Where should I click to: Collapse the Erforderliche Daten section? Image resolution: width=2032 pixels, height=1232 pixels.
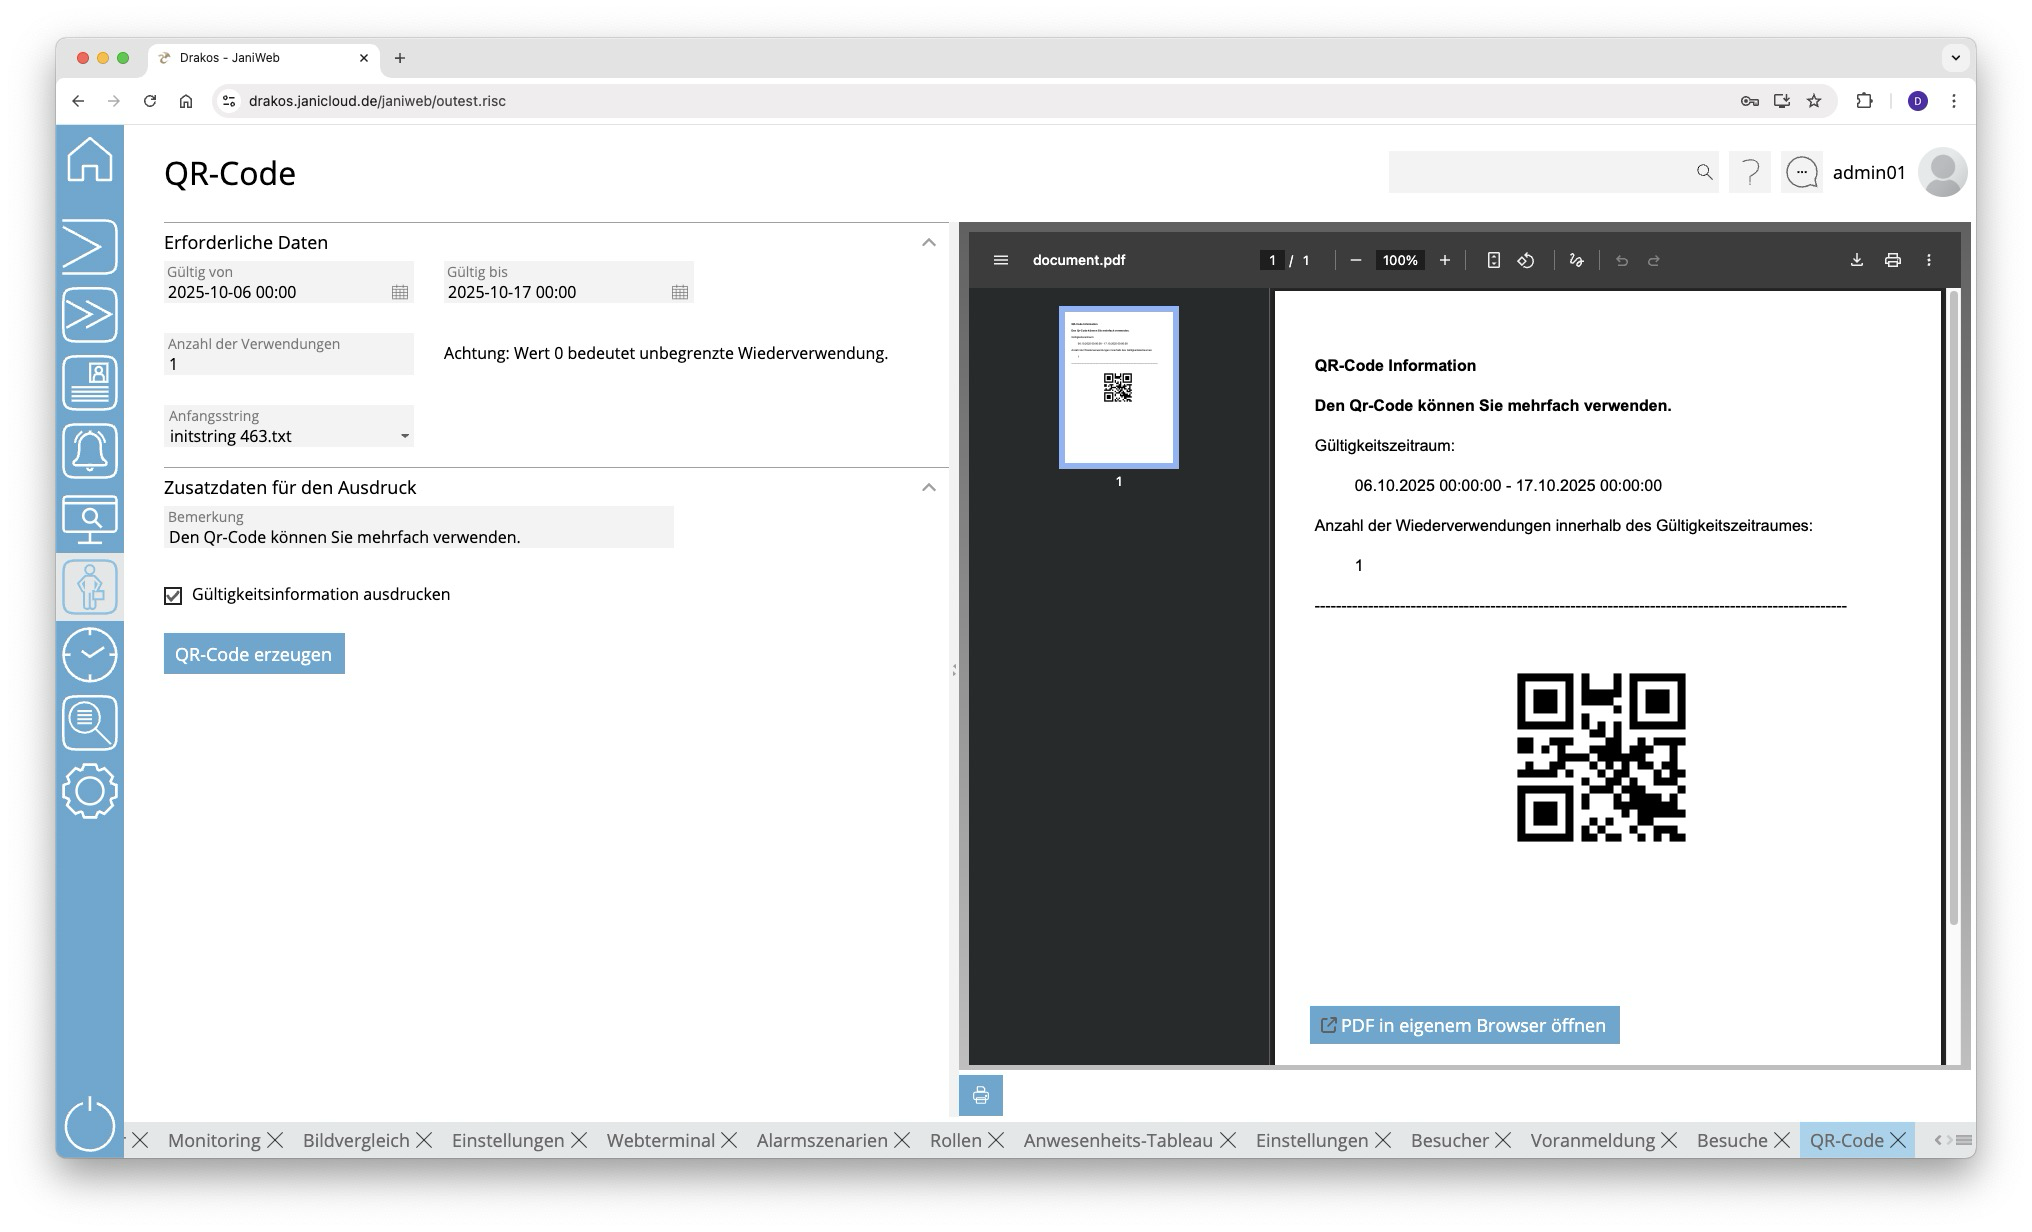point(928,242)
